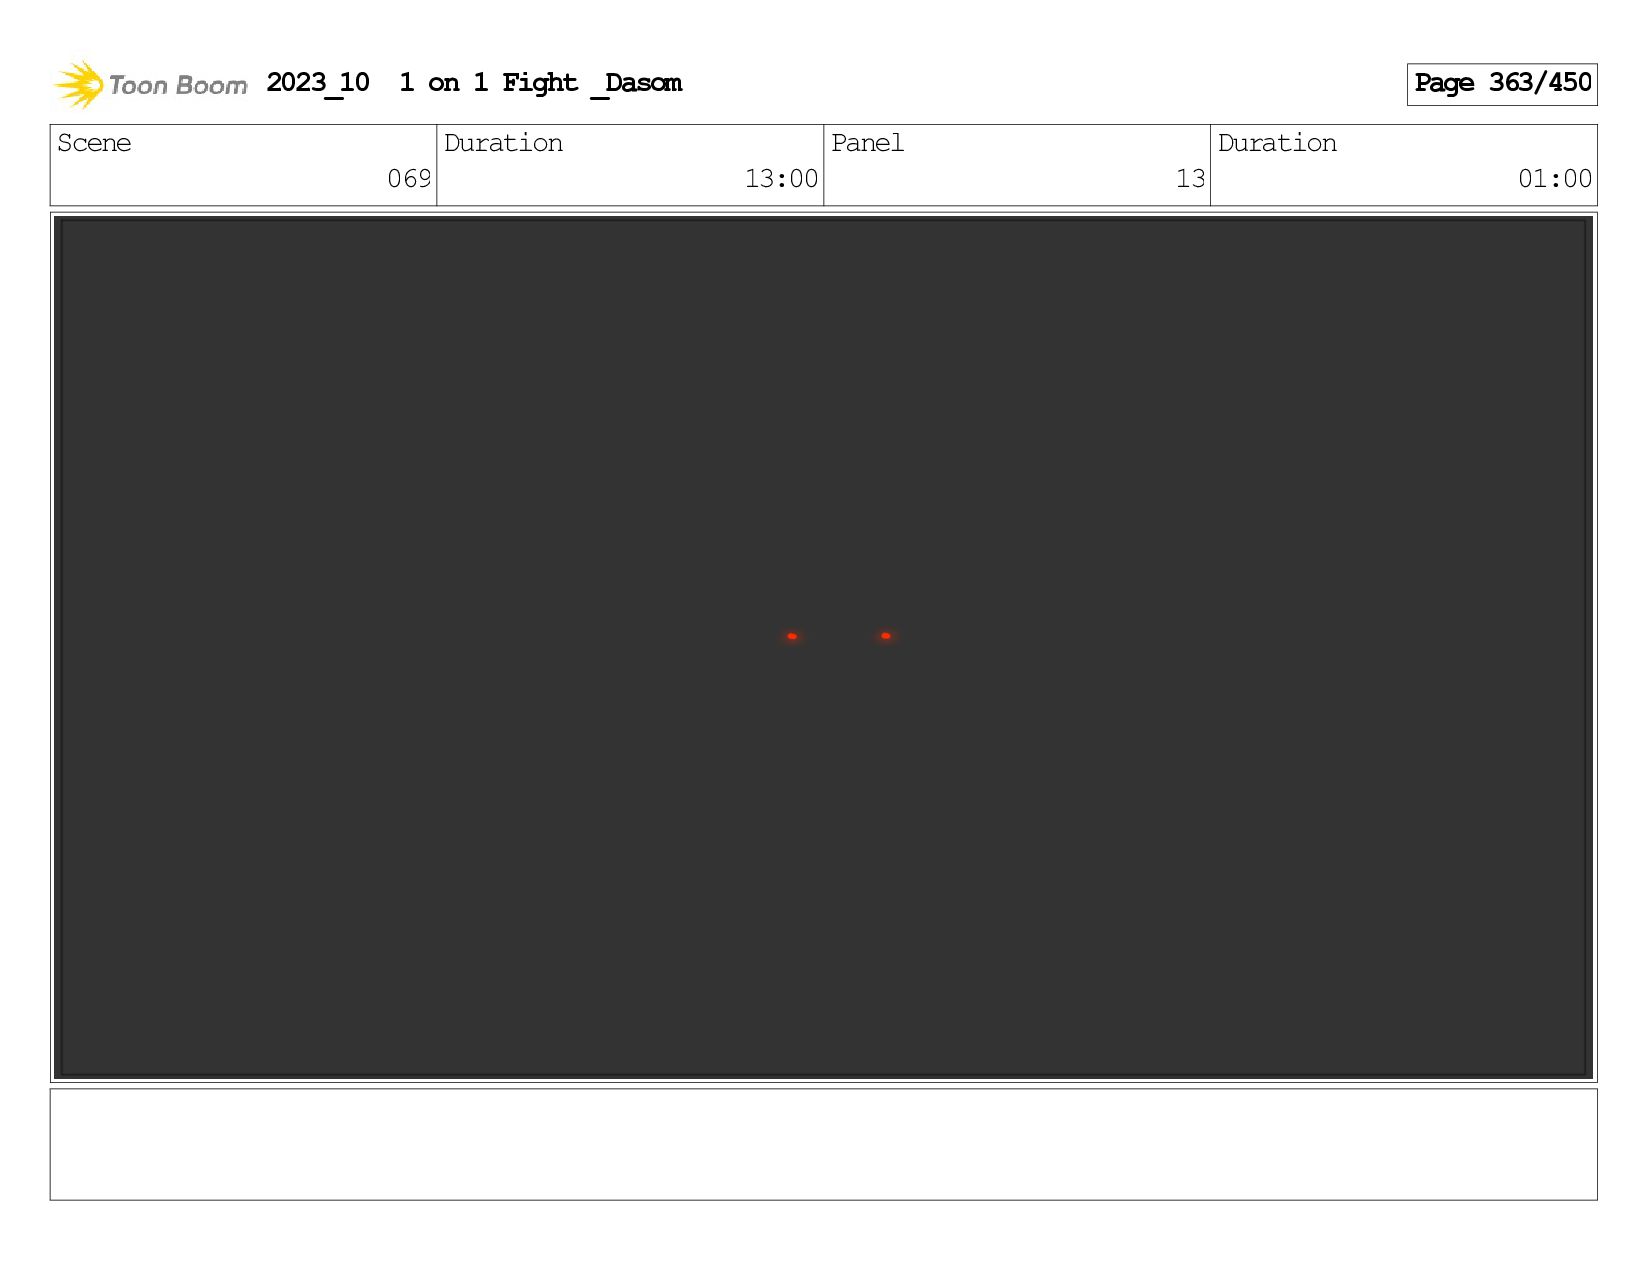
Task: Select the project title '2023_10 1 on 1 Fight _Dasom'
Action: pos(474,83)
